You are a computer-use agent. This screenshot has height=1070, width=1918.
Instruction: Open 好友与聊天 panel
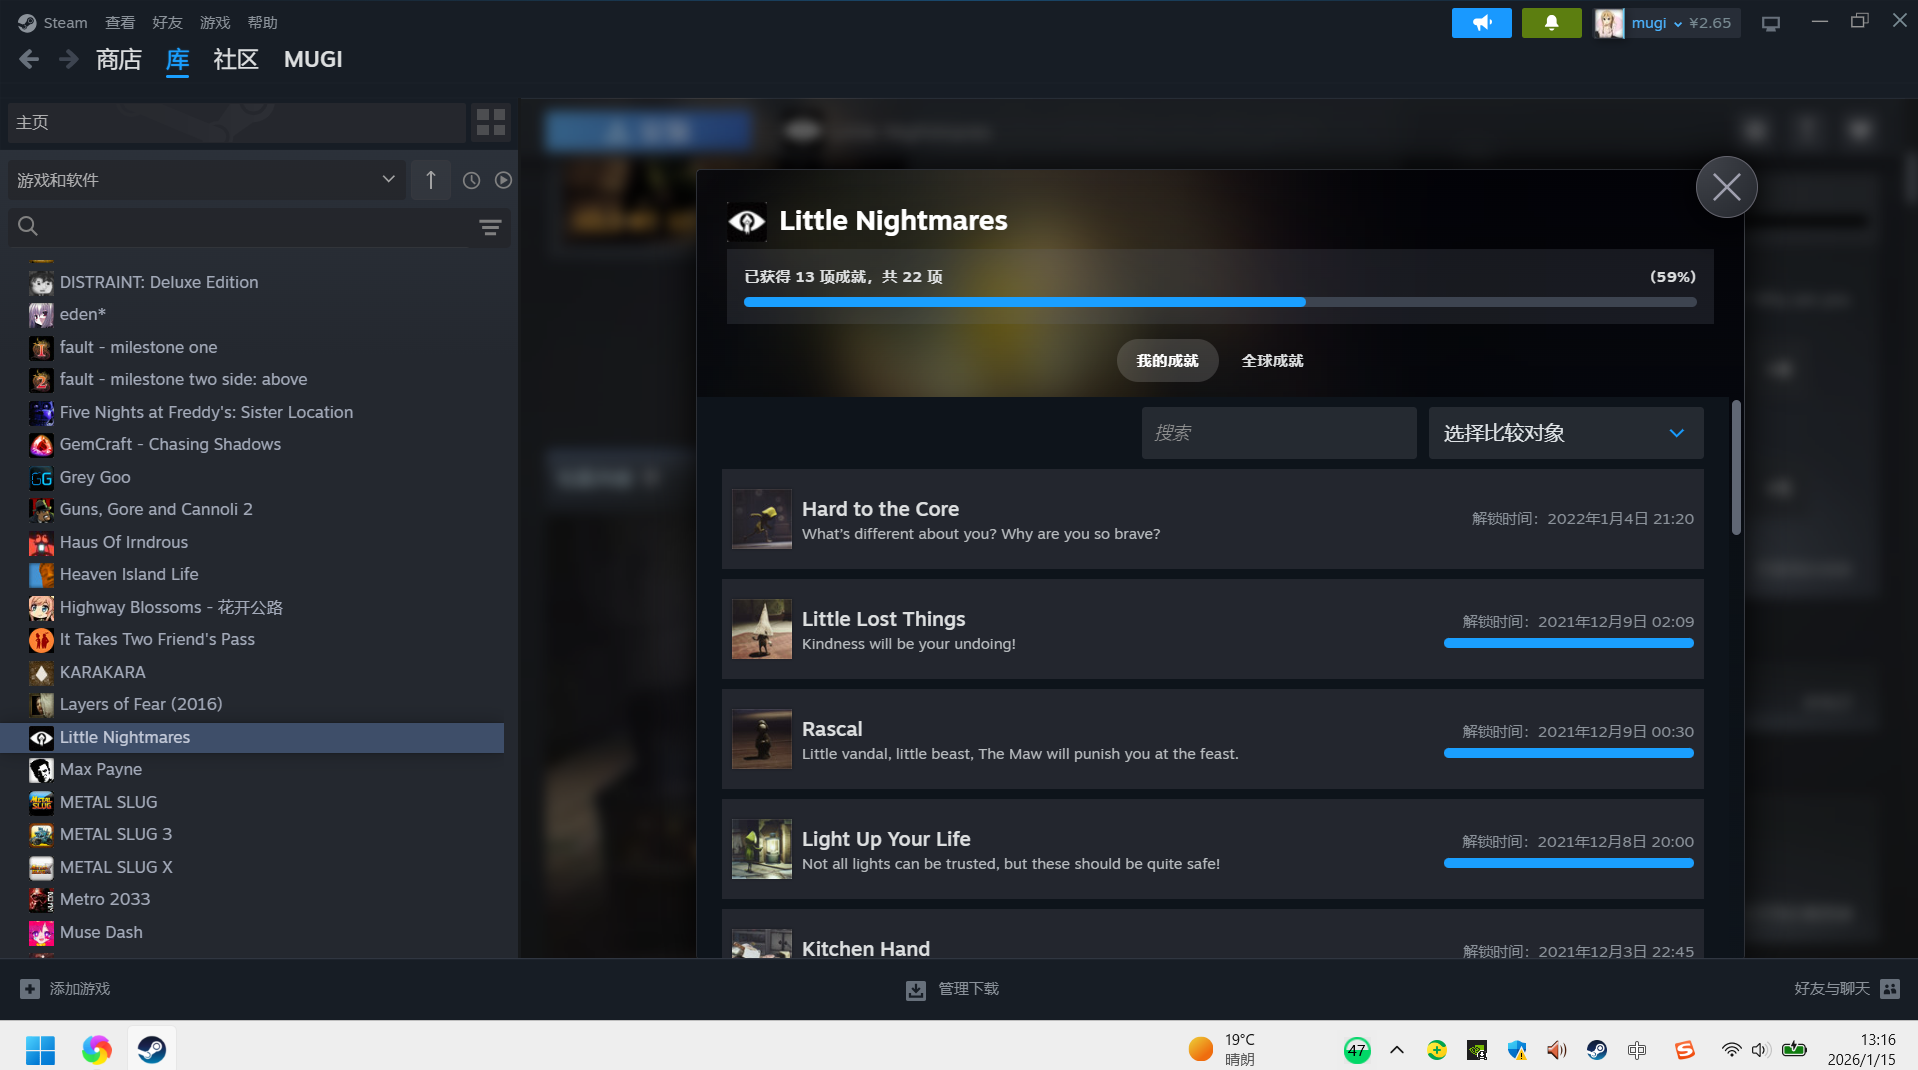(1832, 989)
